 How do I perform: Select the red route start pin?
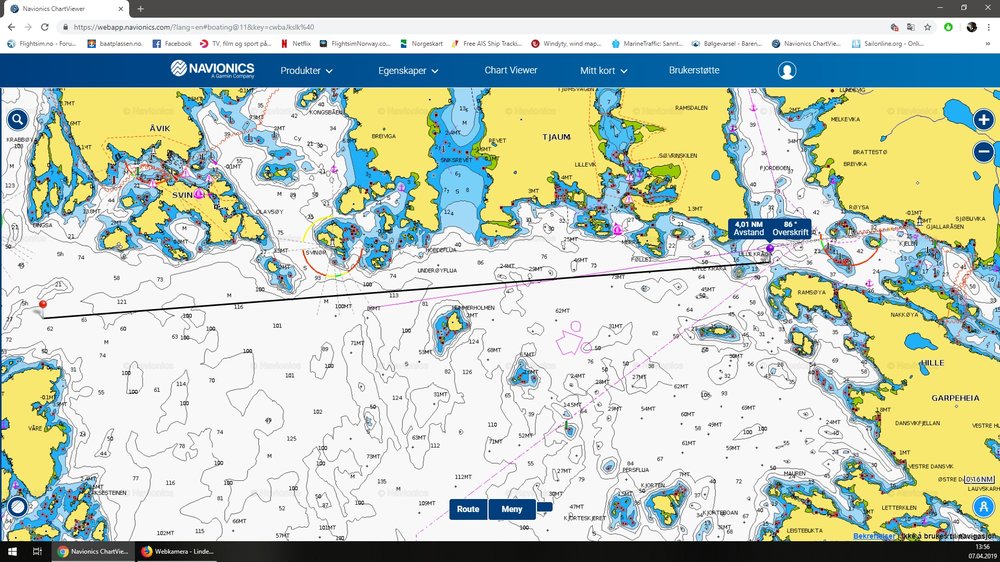pos(42,307)
